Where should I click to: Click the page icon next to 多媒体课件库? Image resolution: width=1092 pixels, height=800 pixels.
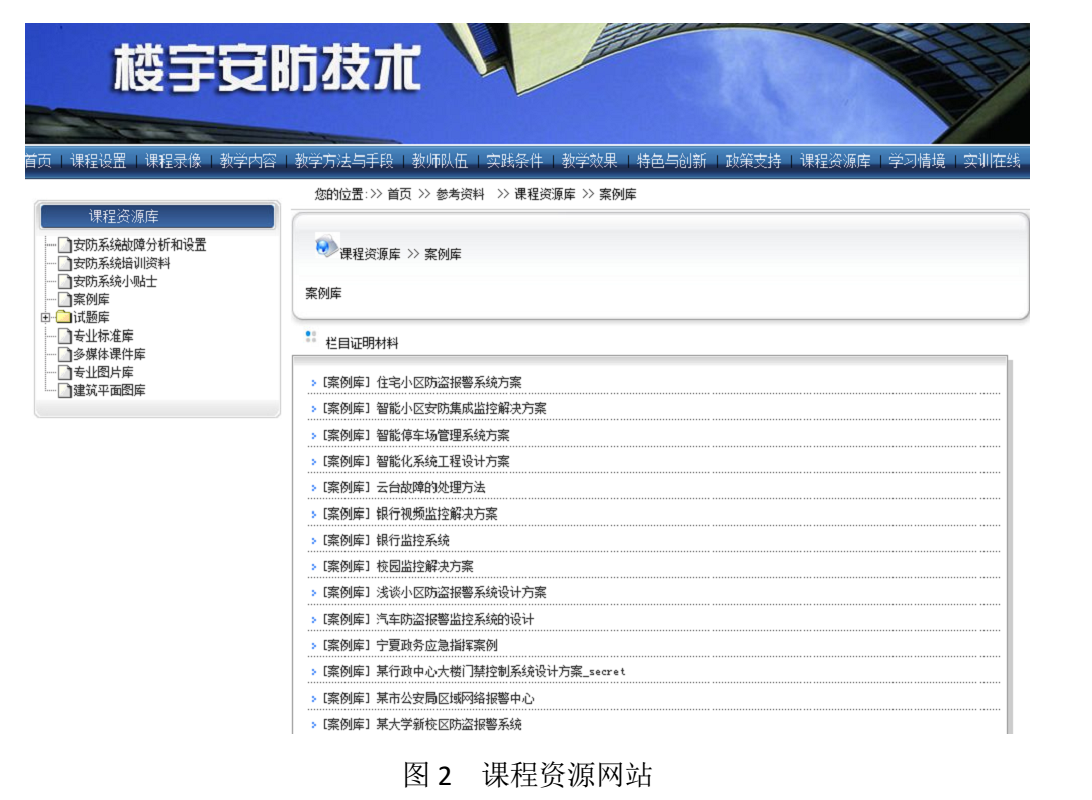click(64, 354)
